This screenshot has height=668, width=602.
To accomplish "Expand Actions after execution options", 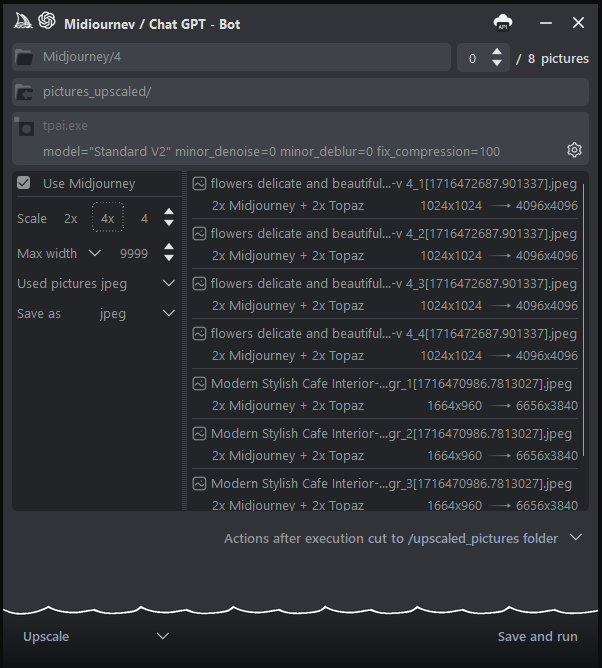I will tap(575, 538).
